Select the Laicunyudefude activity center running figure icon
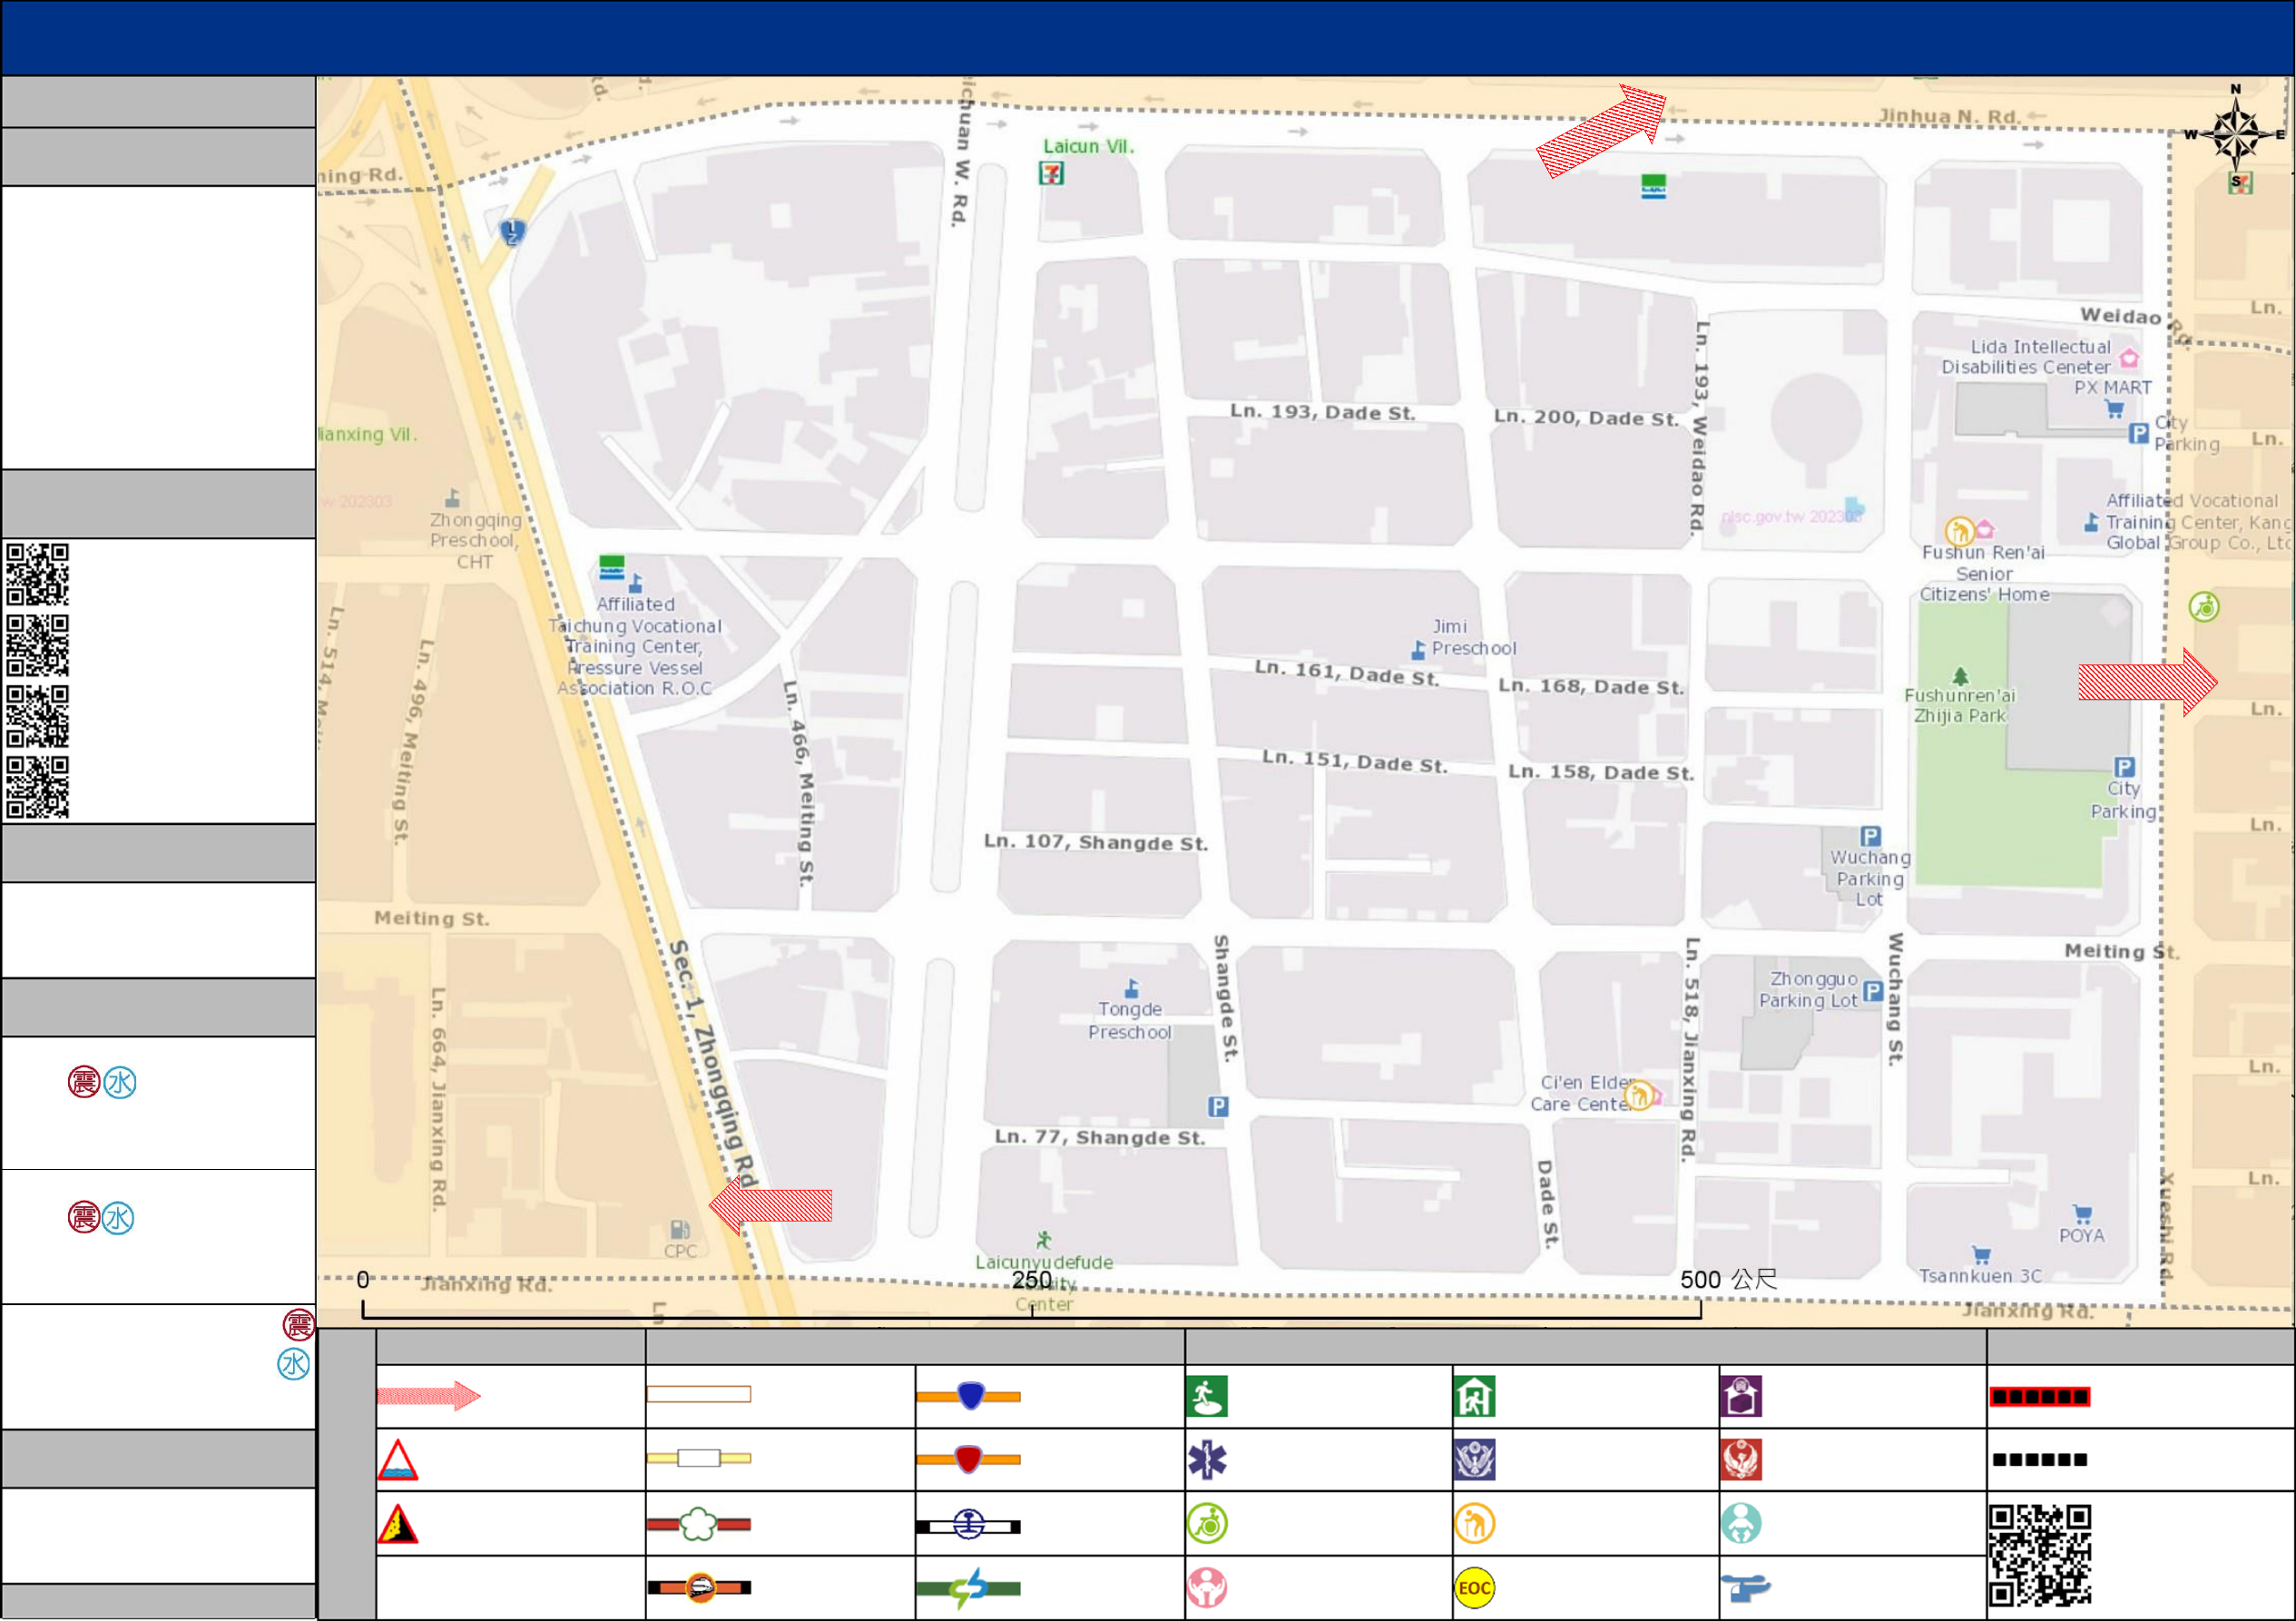 click(x=1044, y=1240)
